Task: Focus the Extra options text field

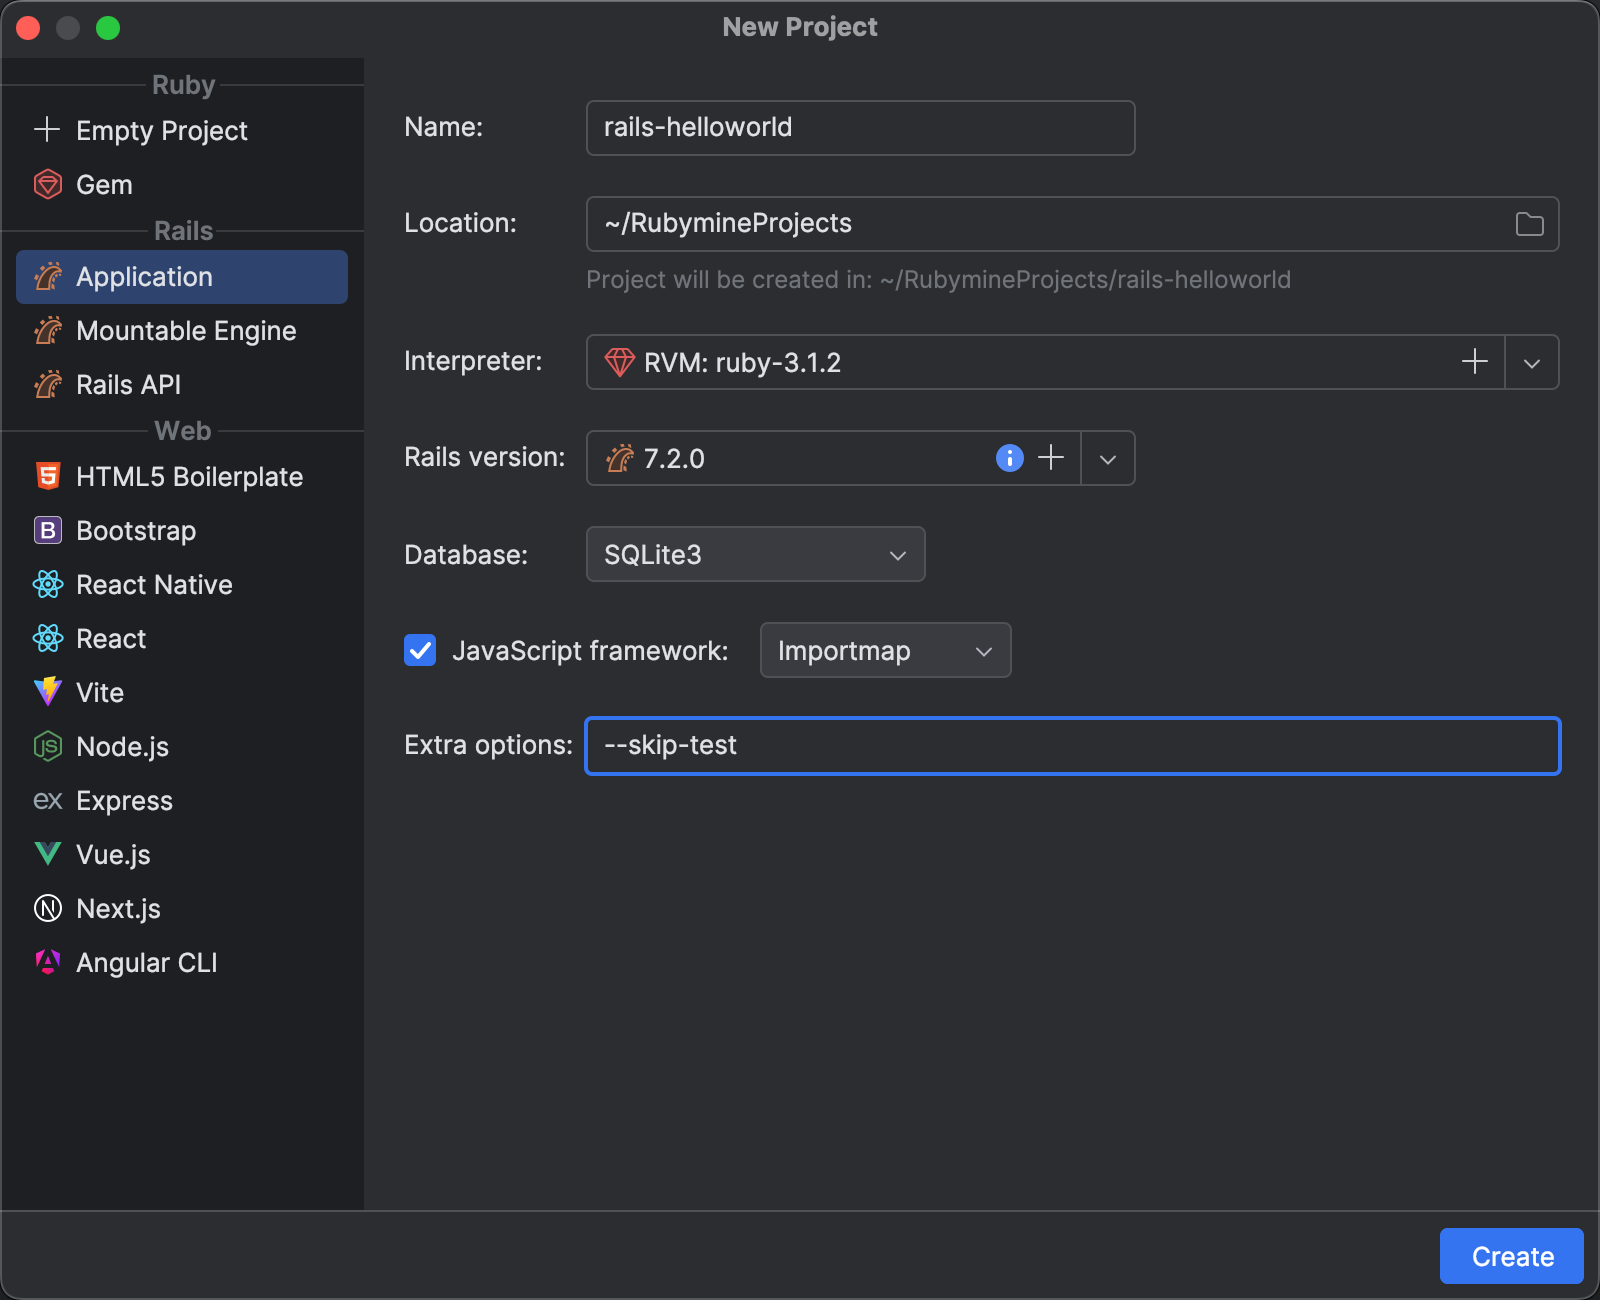Action: point(1072,746)
